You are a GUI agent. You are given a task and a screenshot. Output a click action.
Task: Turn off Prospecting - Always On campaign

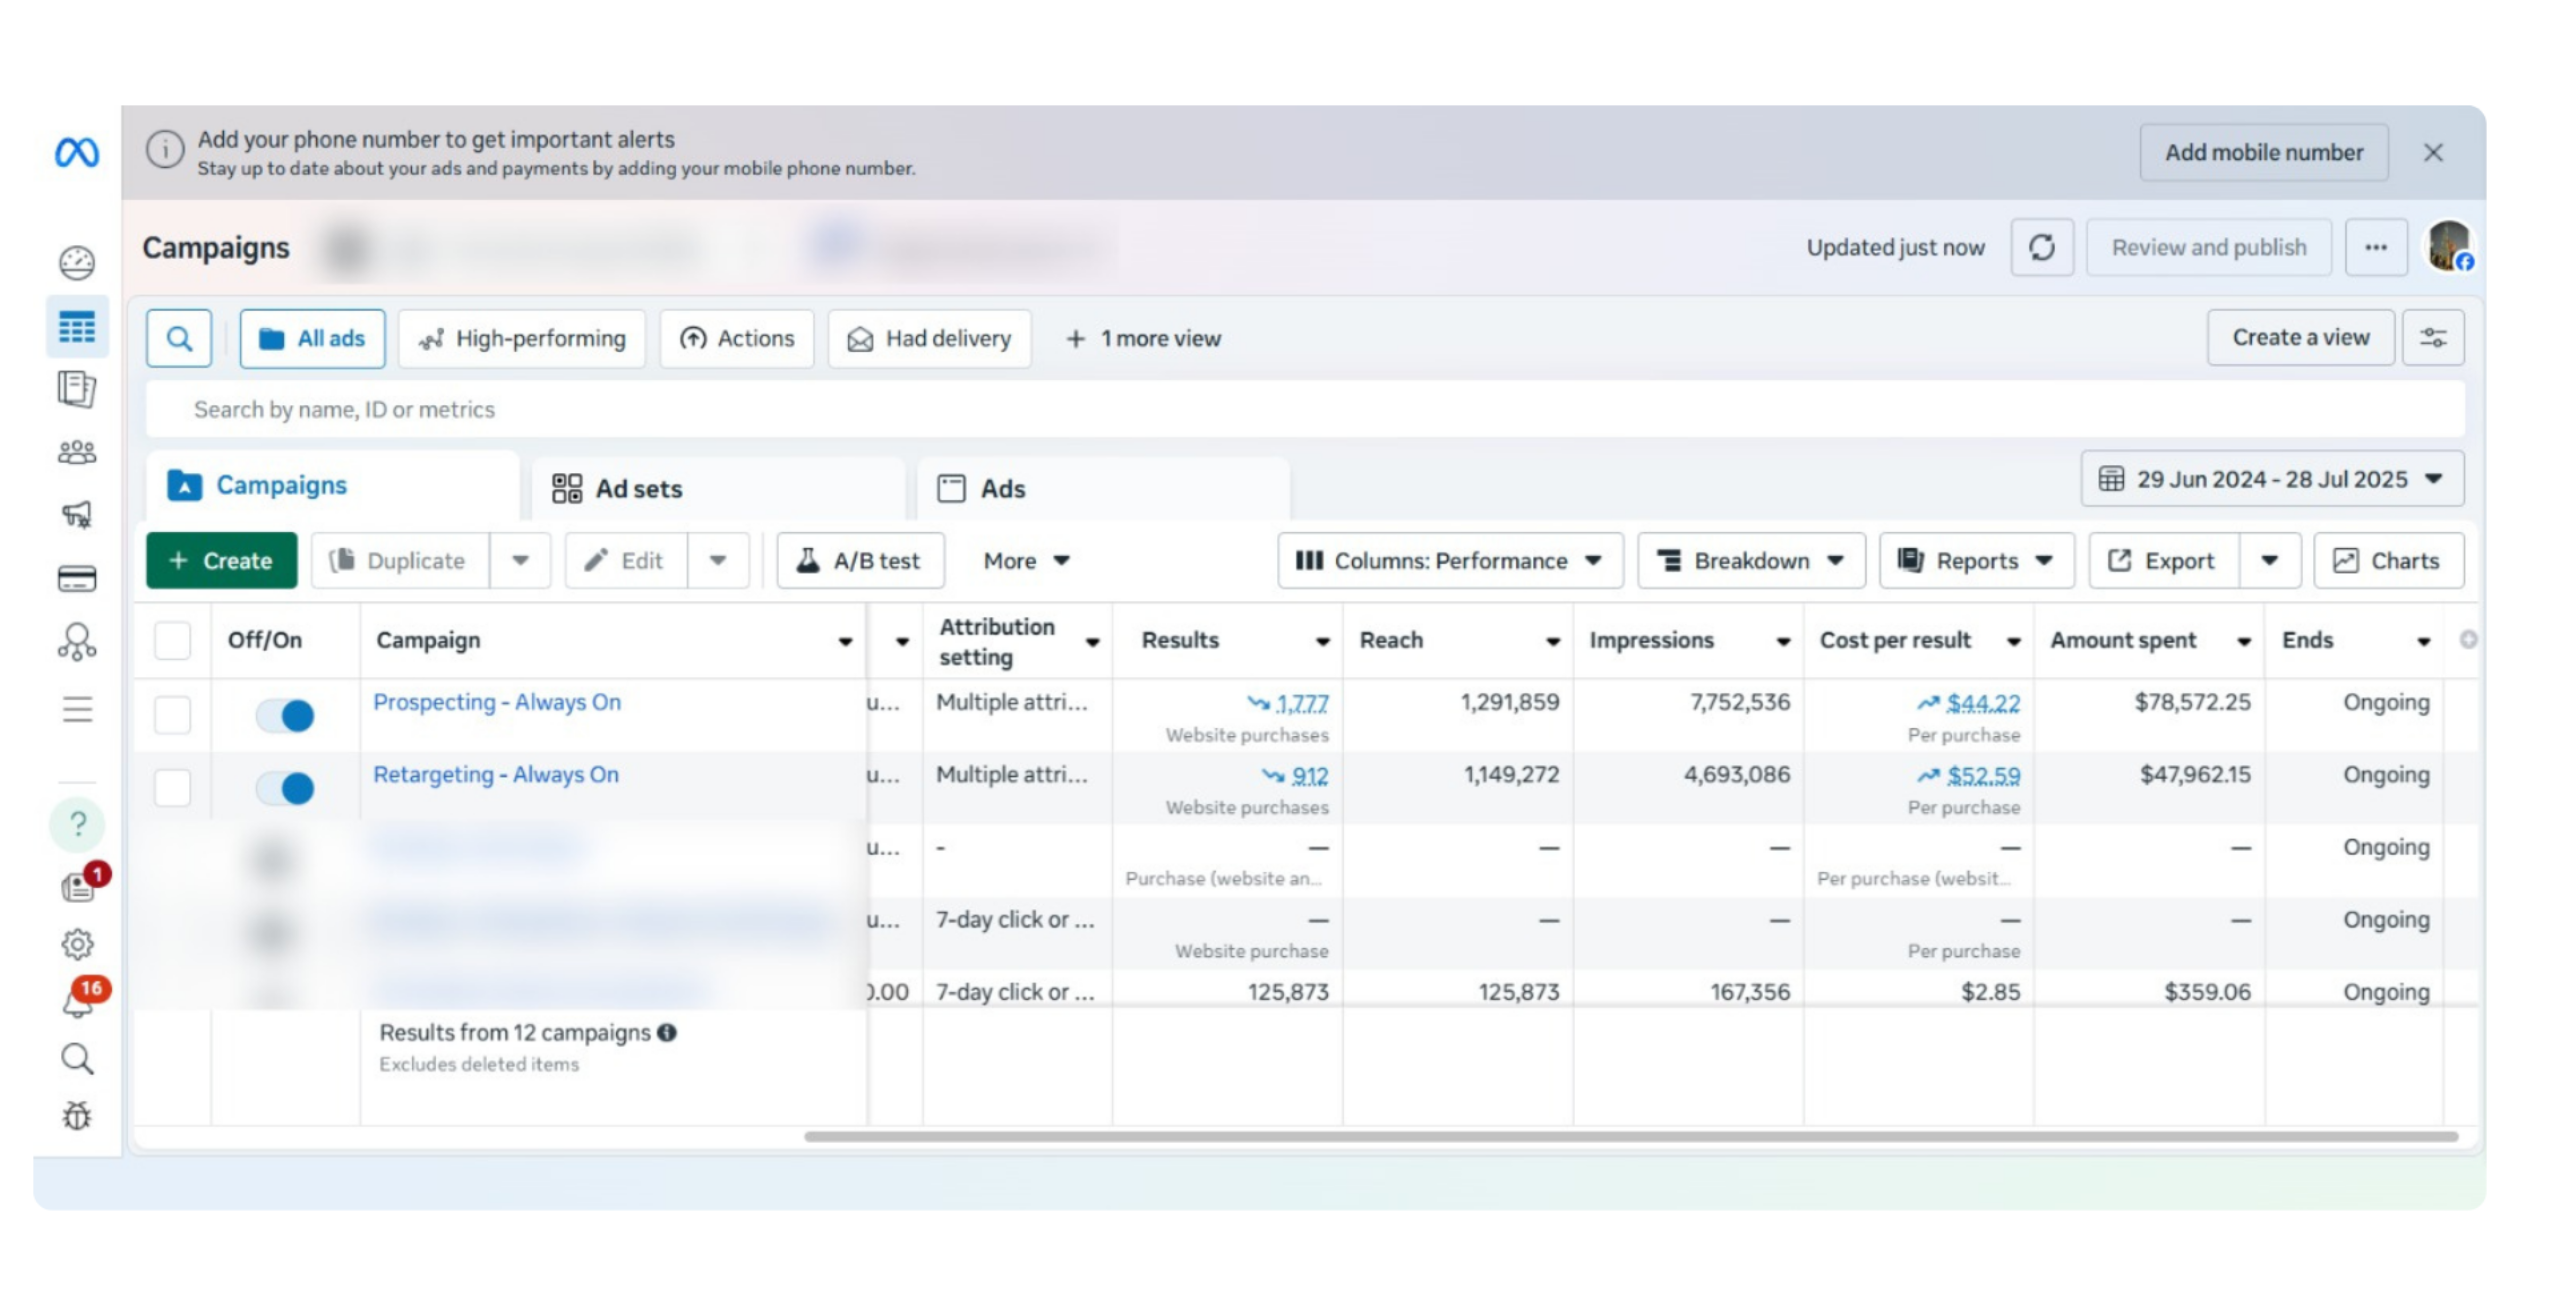click(x=285, y=715)
